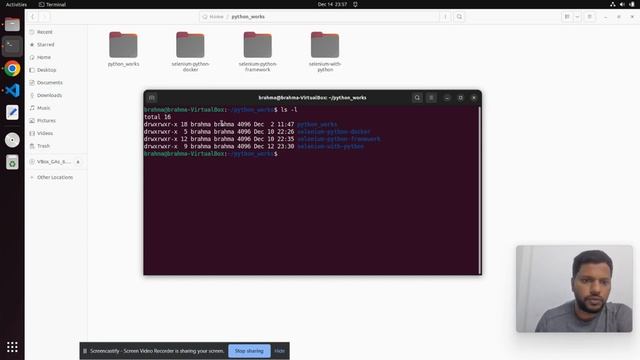Click selenium-python-docker in terminal listing
Screen dimensions: 640x360
coord(334,132)
